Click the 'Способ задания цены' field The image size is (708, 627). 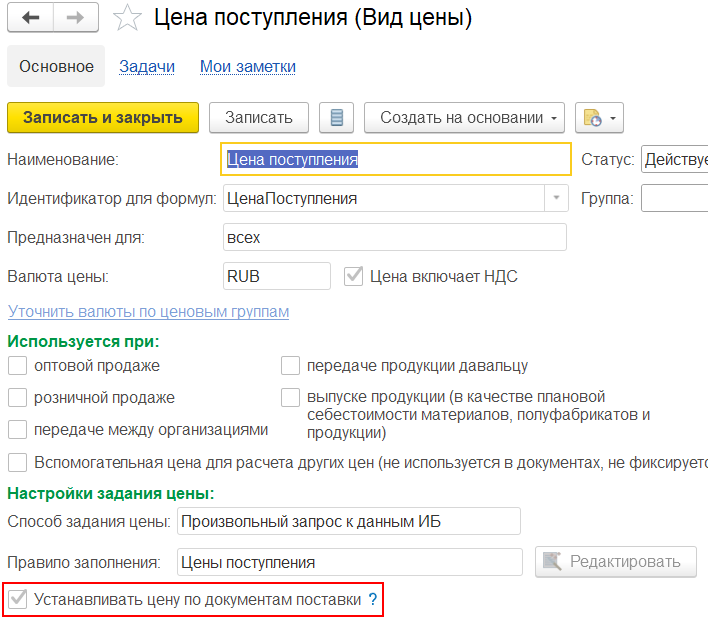[x=348, y=521]
